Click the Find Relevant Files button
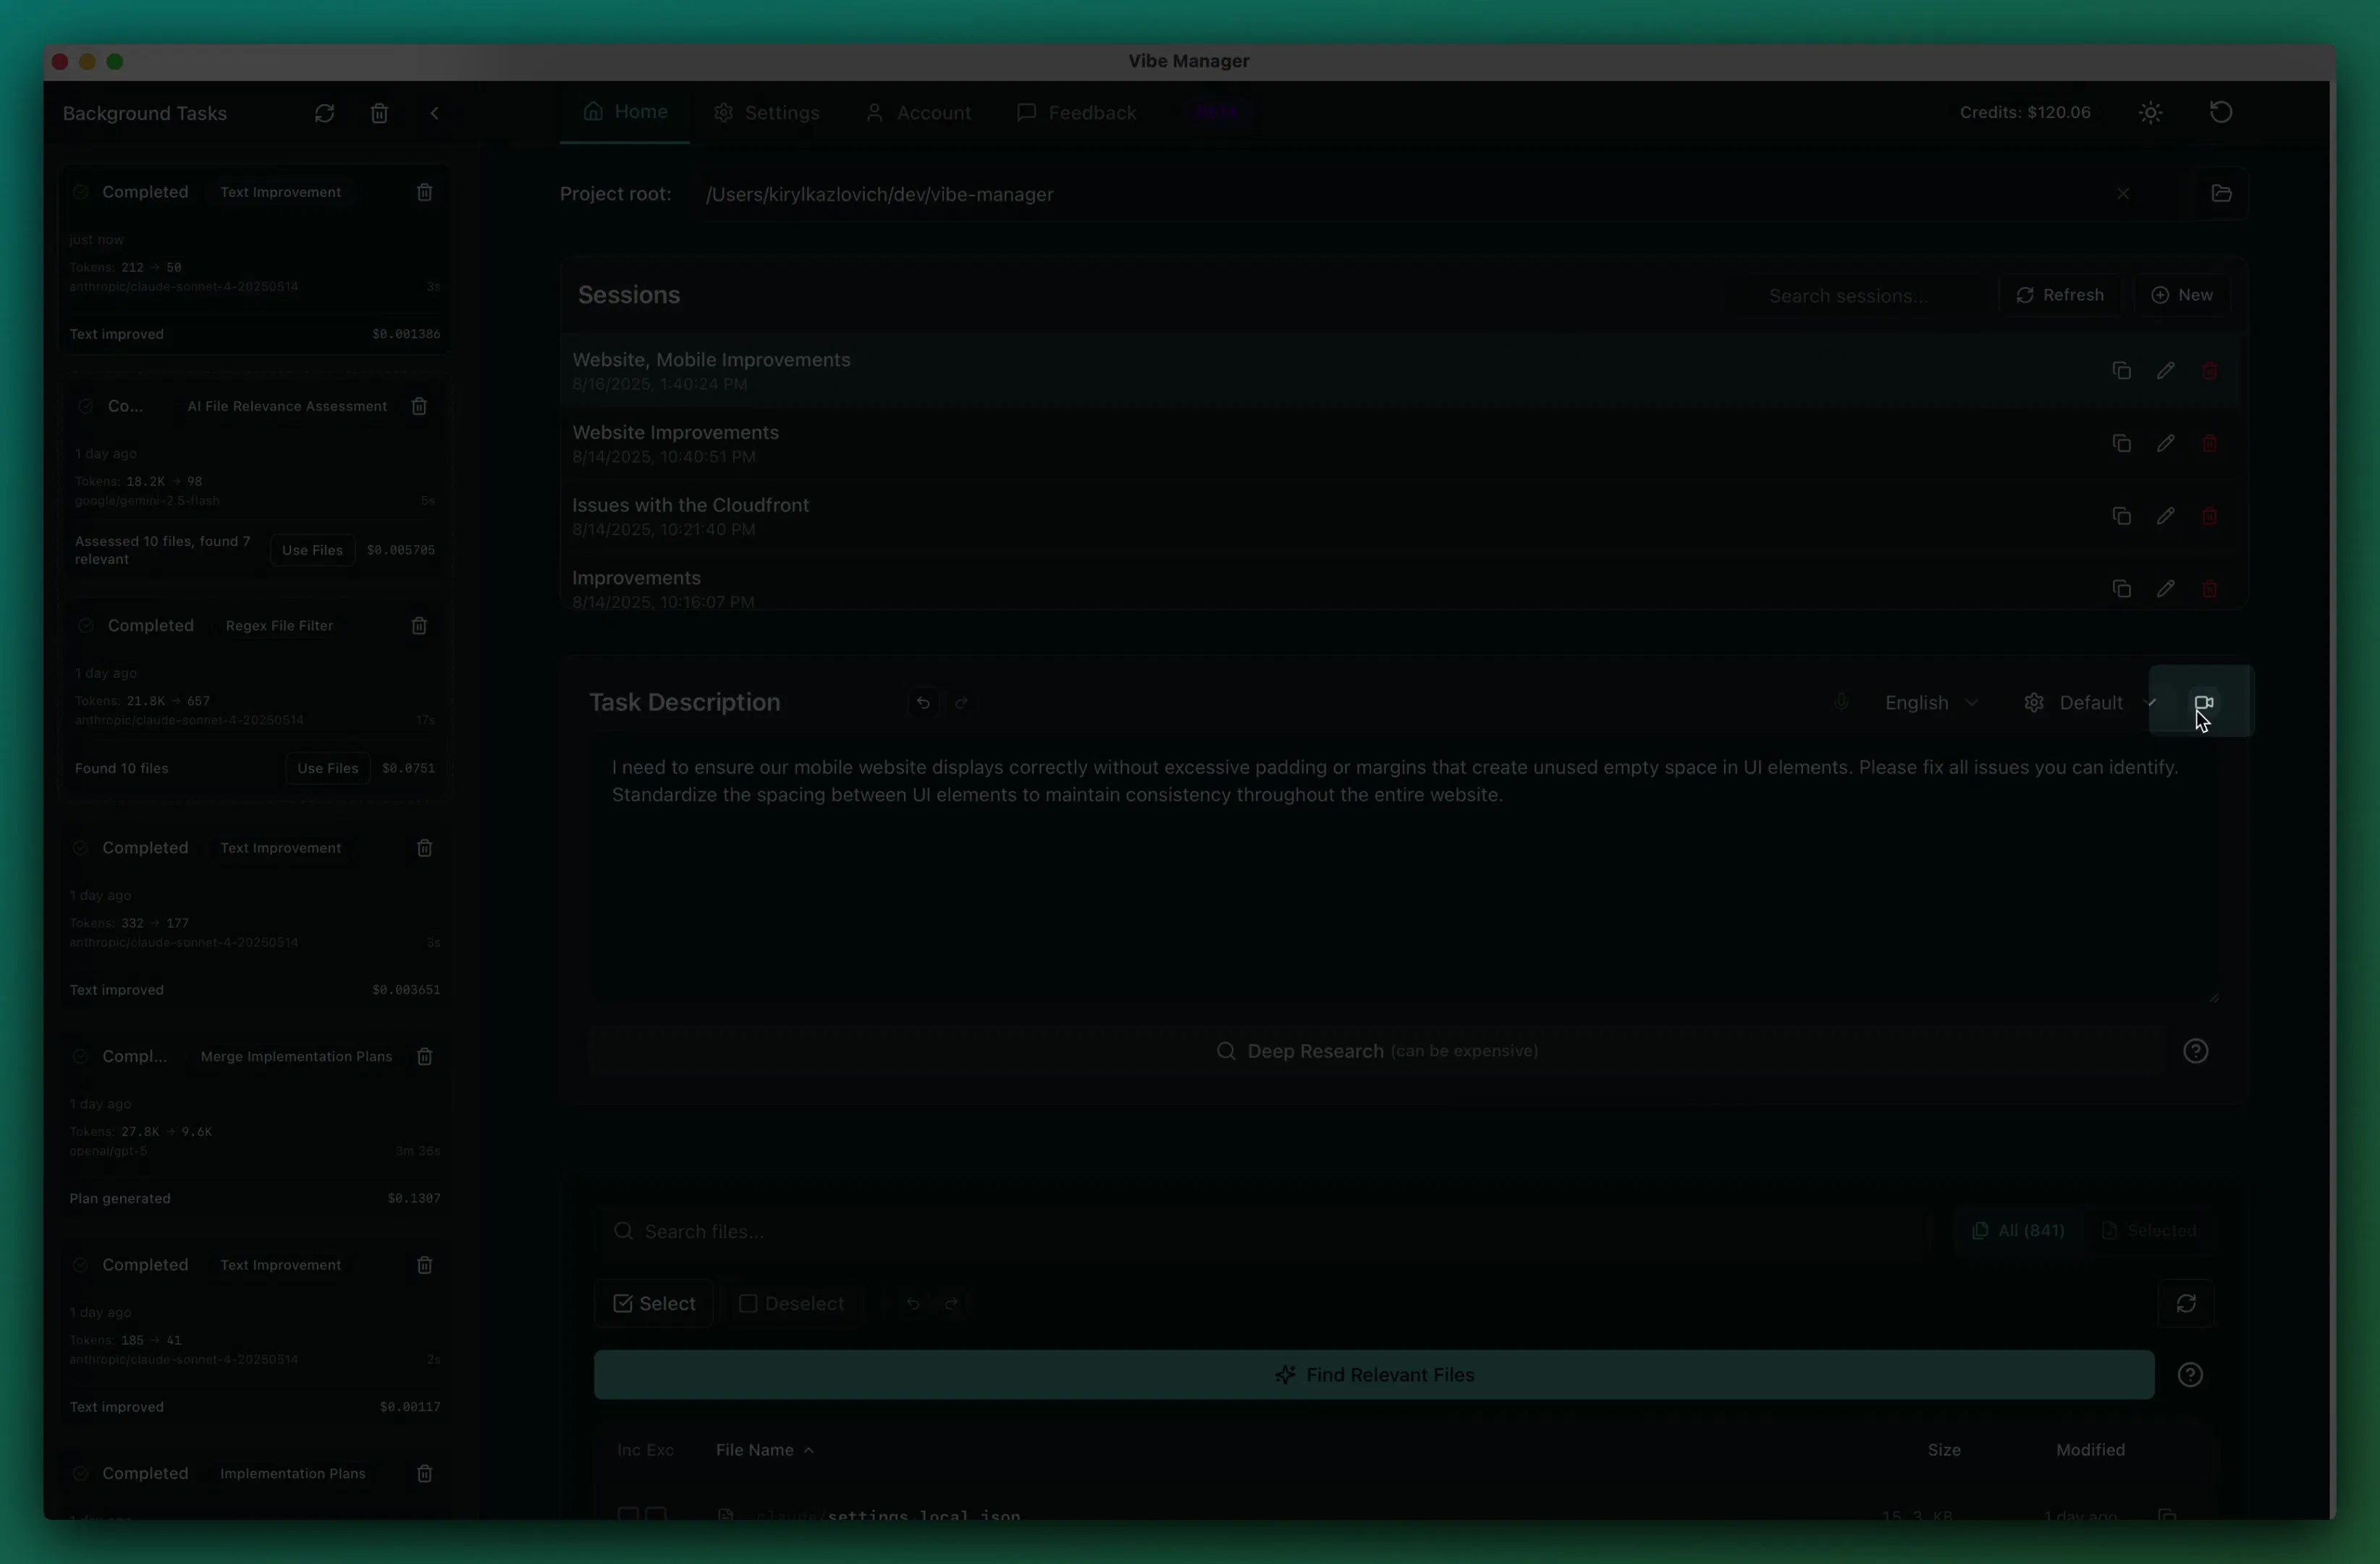The image size is (2380, 1564). click(1374, 1375)
